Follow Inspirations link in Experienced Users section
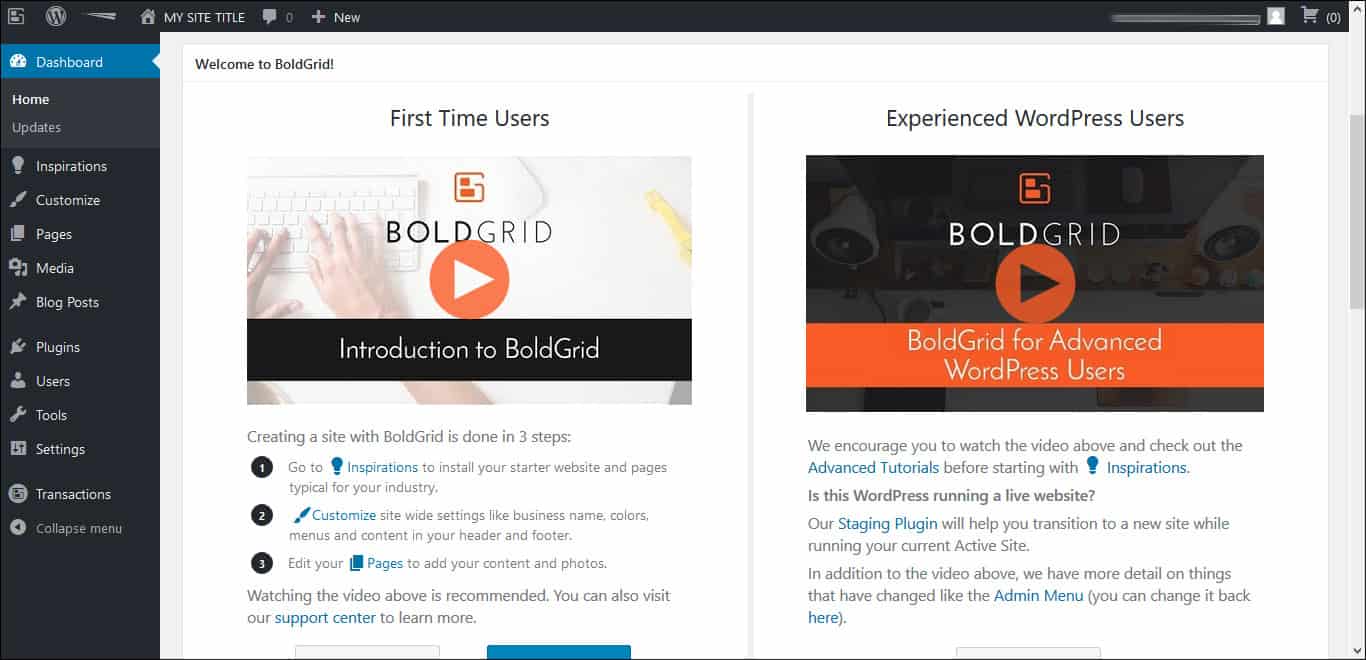Screen dimensions: 1366x660 [x=1146, y=467]
